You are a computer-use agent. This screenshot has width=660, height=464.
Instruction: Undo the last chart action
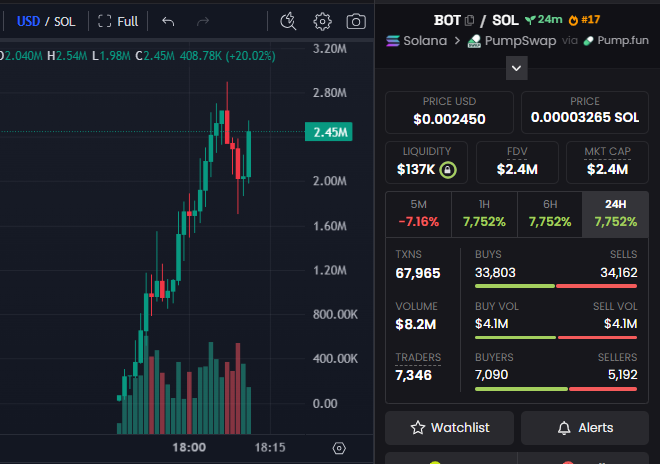click(x=168, y=21)
